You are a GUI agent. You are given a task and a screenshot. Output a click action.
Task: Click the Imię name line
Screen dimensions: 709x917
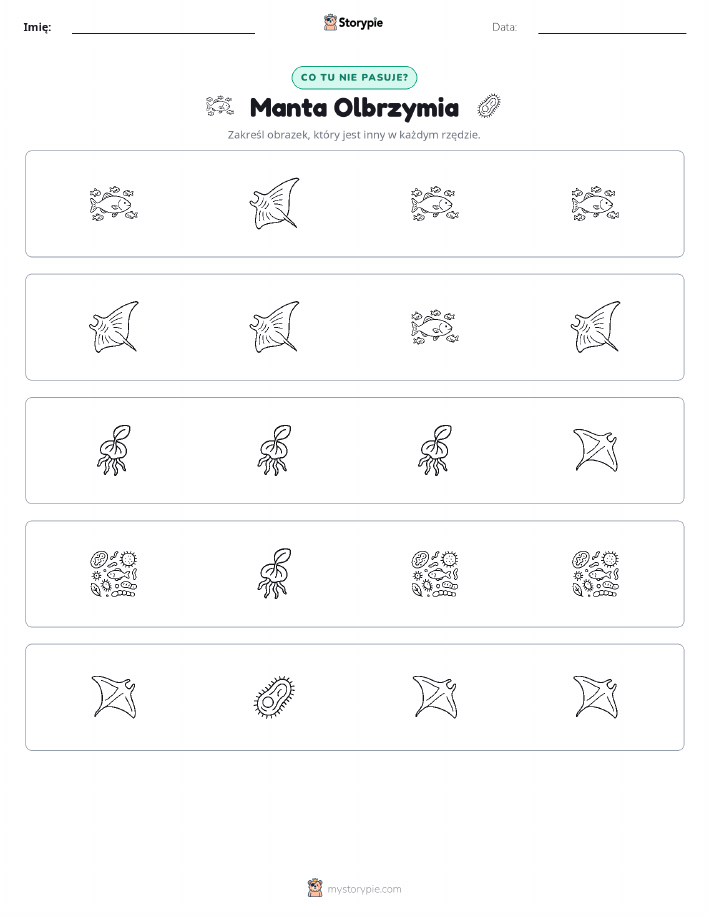163,33
